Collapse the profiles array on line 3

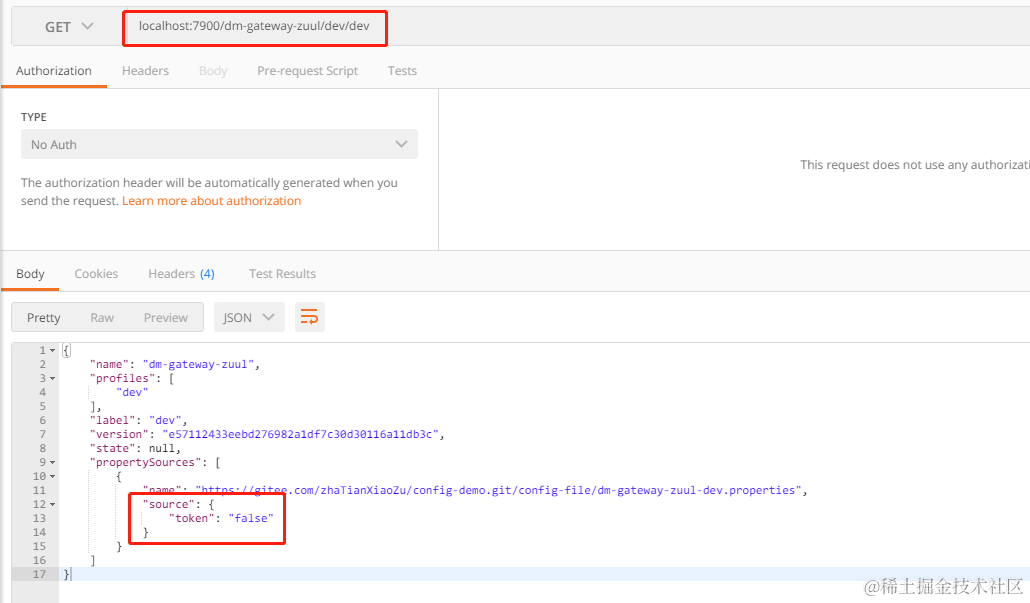(x=53, y=379)
